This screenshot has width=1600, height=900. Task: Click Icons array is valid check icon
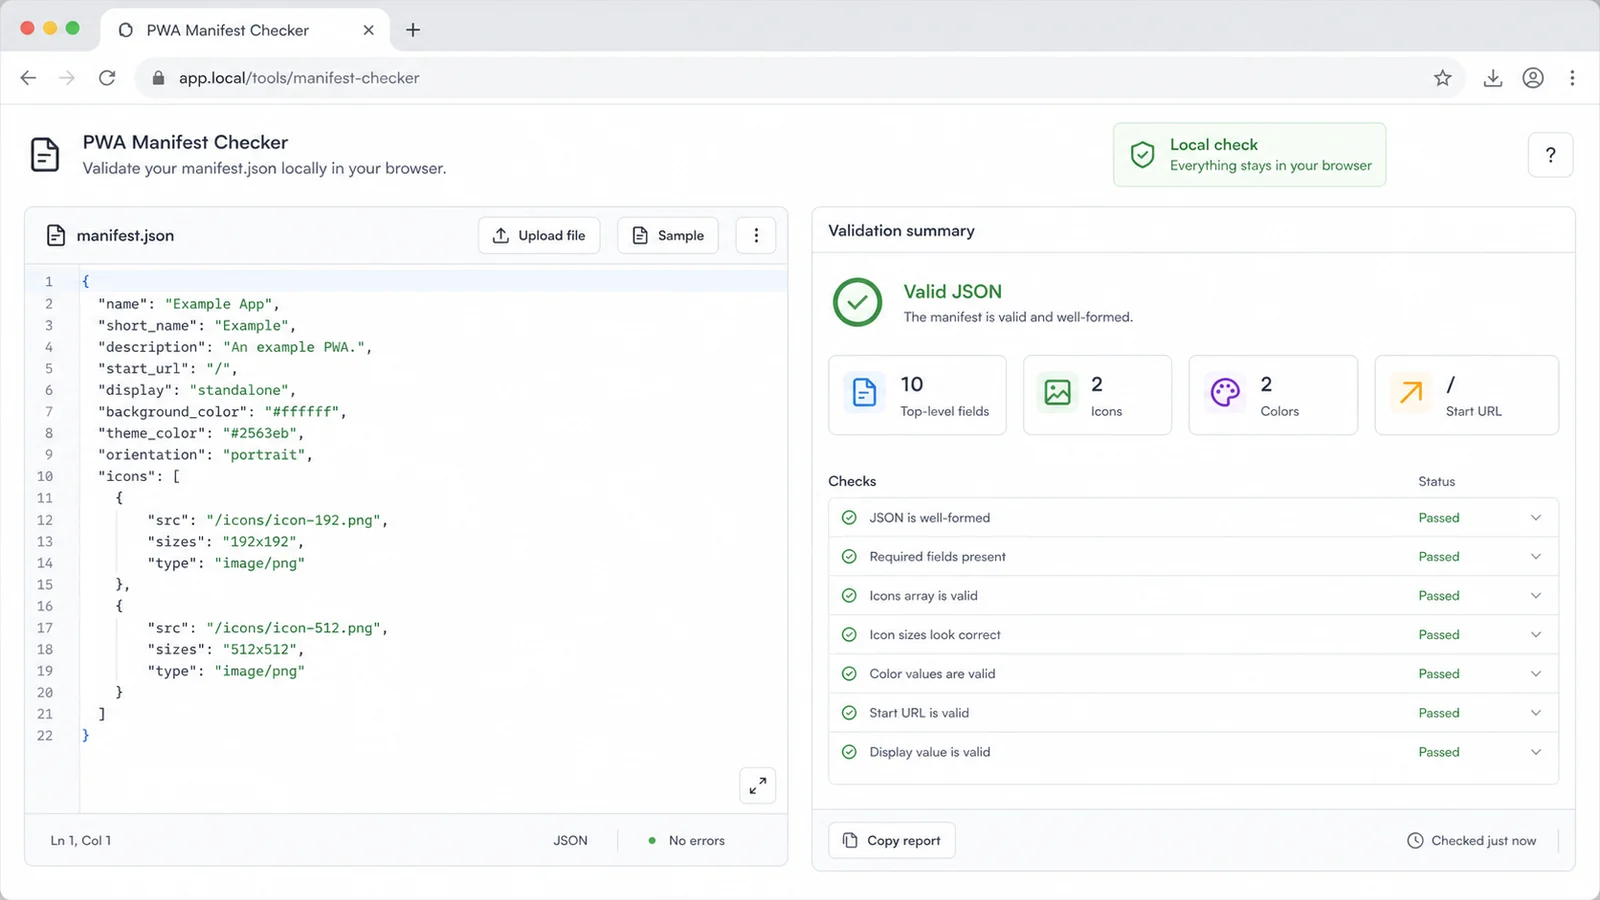point(849,596)
